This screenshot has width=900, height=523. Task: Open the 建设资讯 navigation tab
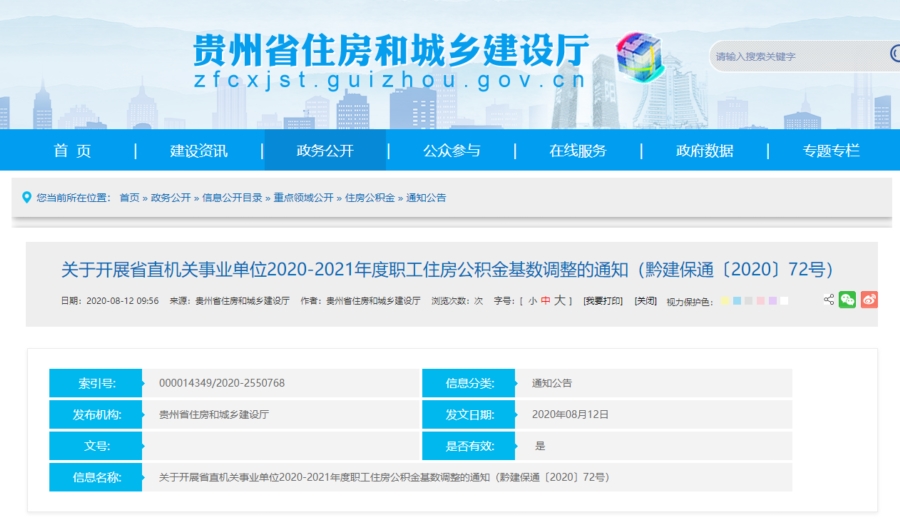click(x=199, y=150)
